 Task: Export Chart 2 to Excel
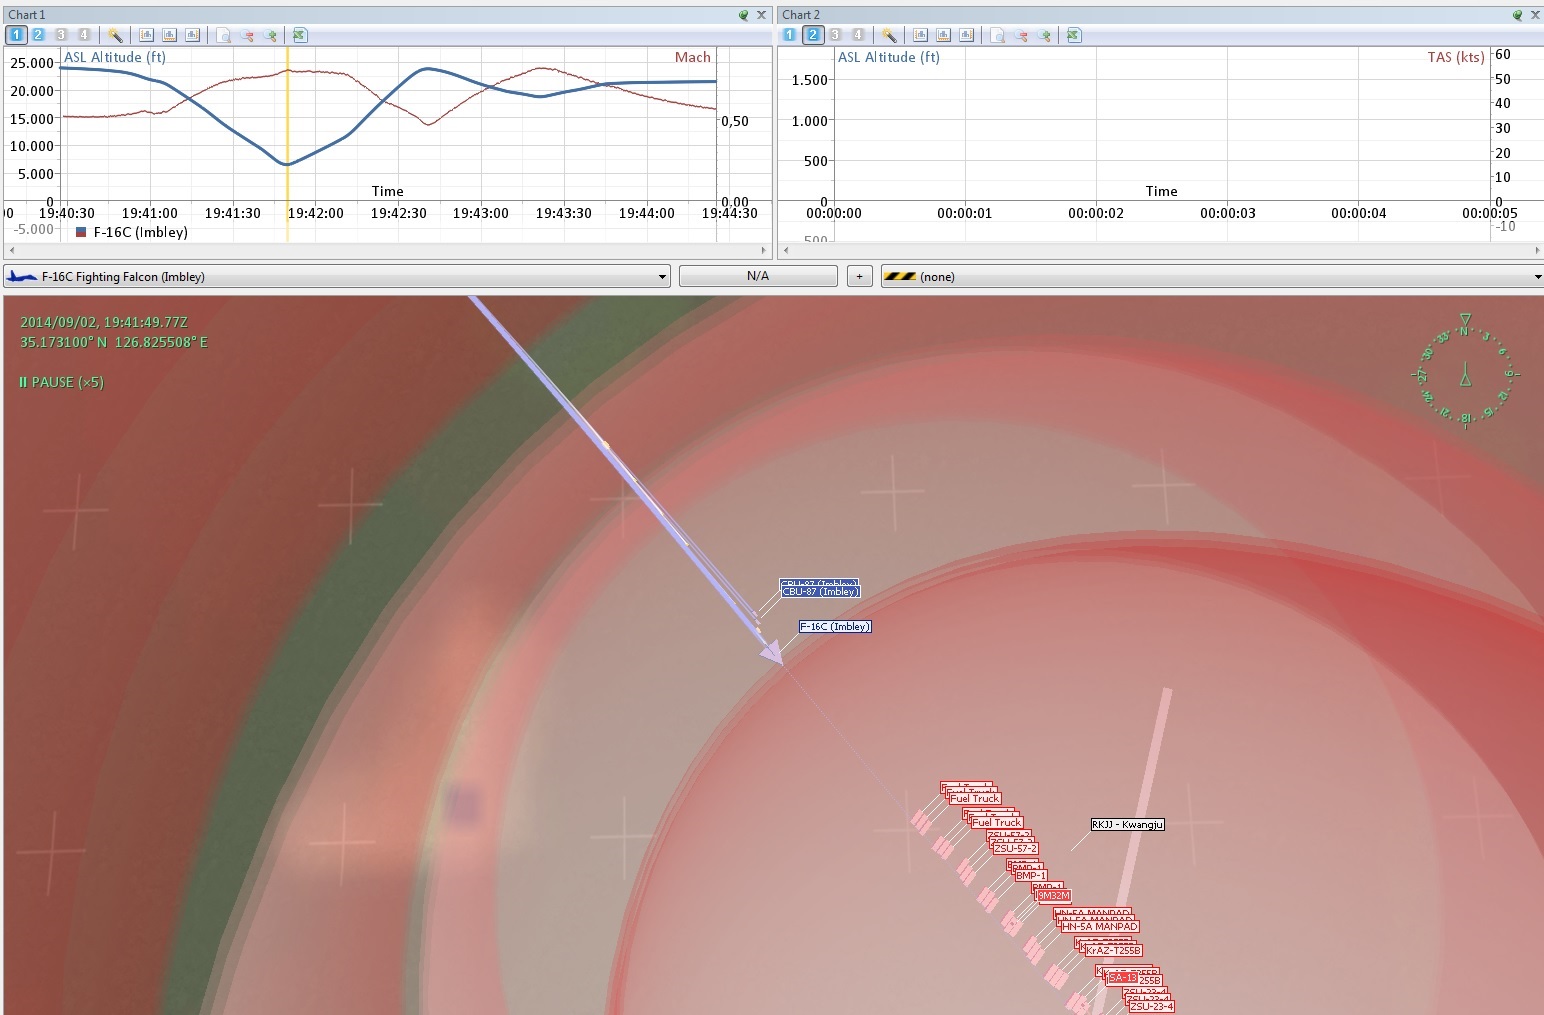point(1074,35)
